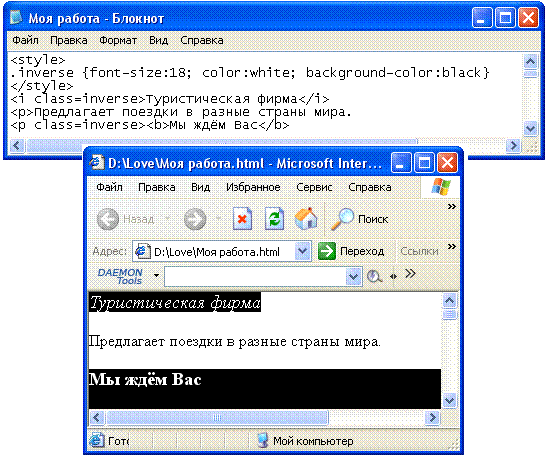The height and width of the screenshot is (461, 551).
Task: Click Блокнот vertical scrollbar up arrow
Action: (530, 61)
